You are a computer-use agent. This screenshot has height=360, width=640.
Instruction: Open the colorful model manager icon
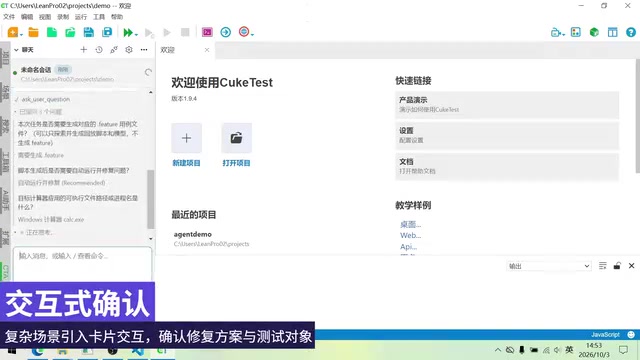click(x=576, y=32)
